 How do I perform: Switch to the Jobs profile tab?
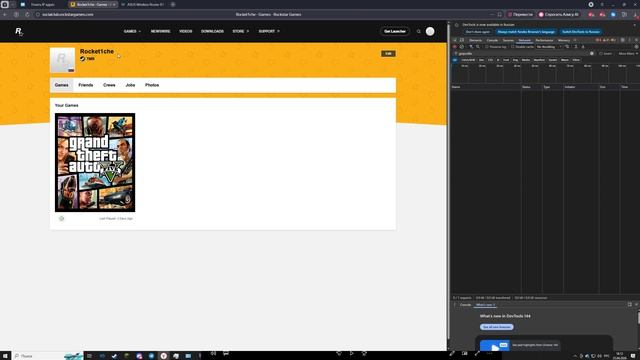(x=130, y=85)
